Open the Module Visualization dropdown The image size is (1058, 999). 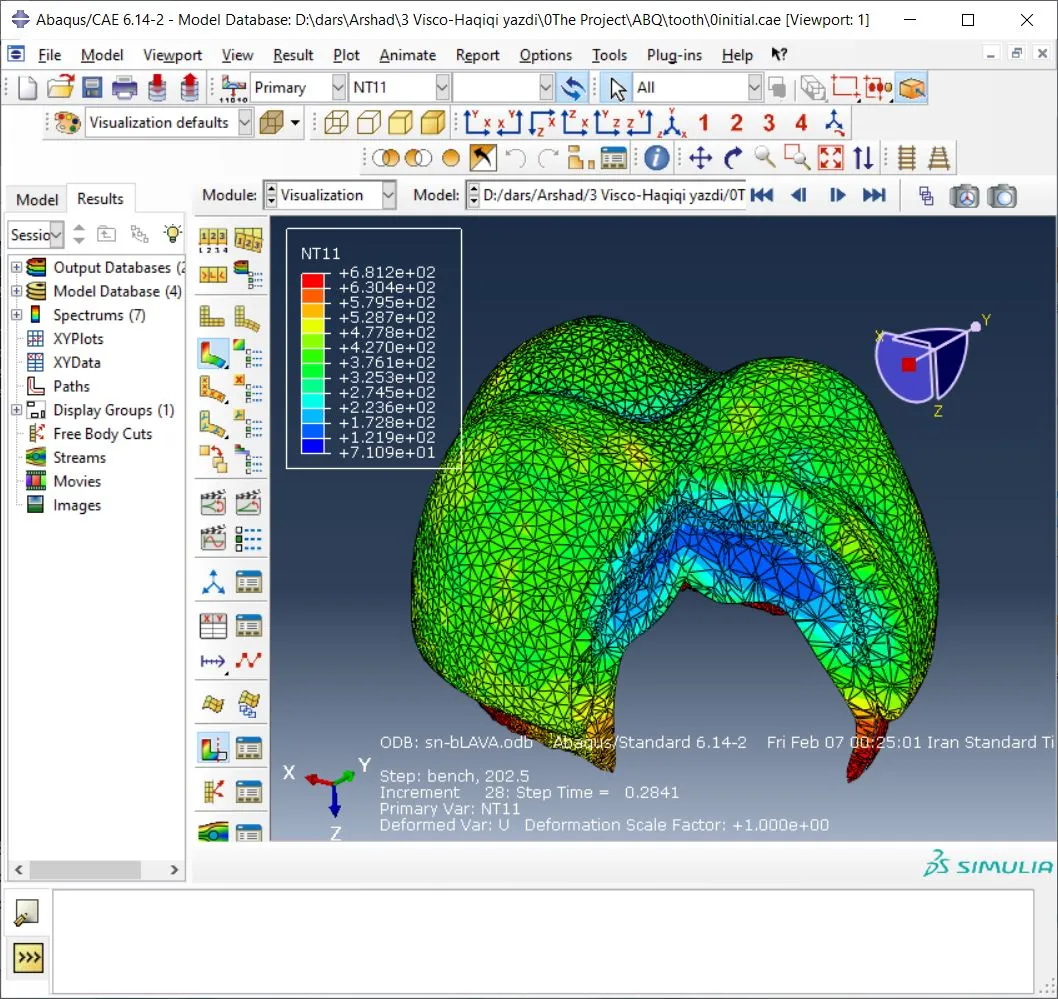click(x=389, y=195)
